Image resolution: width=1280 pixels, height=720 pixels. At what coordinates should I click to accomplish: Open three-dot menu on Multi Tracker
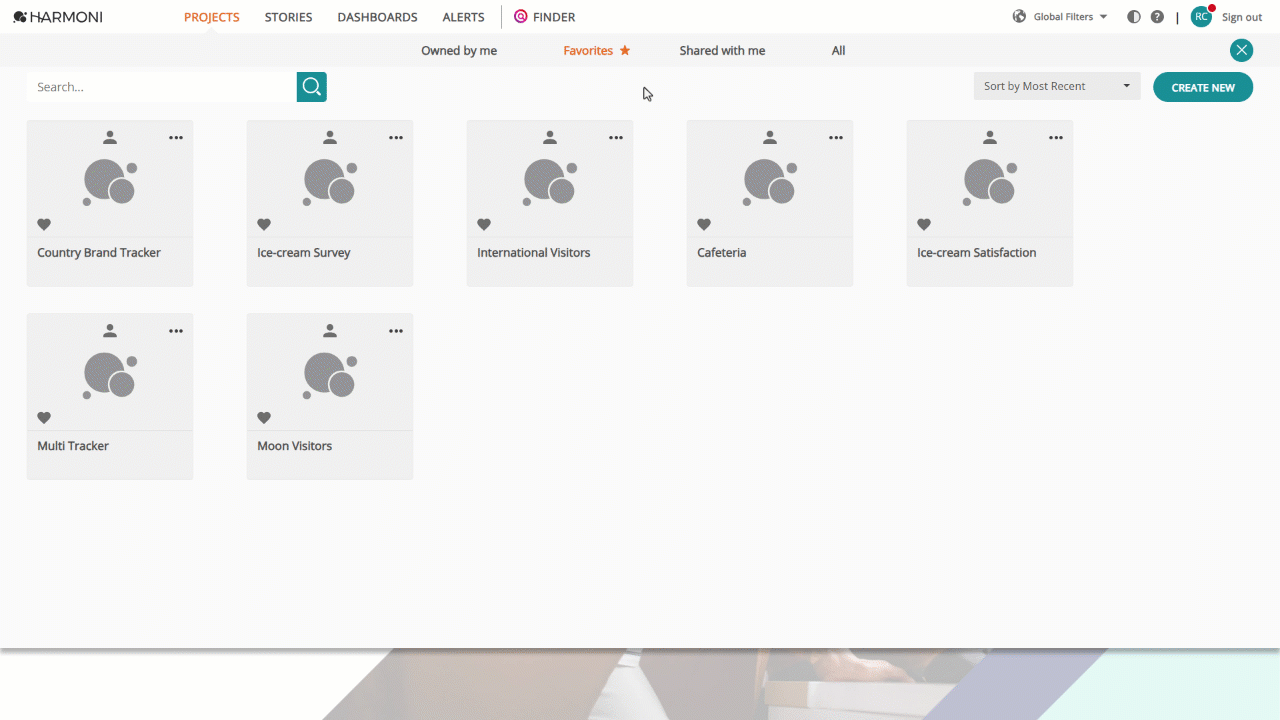tap(176, 331)
